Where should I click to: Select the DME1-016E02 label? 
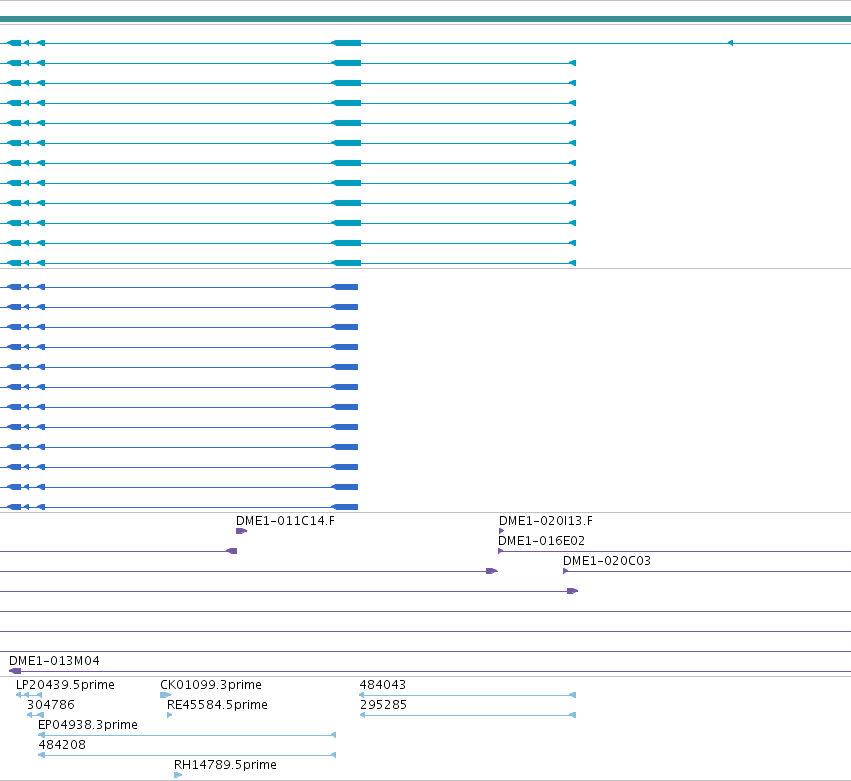point(541,541)
